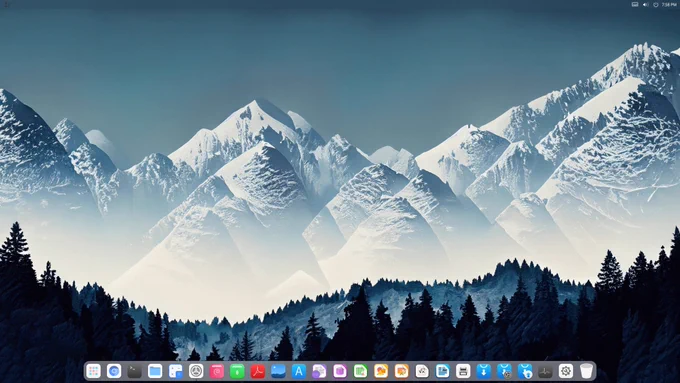The height and width of the screenshot is (383, 680).
Task: Open the LibreOffice Draw icon
Action: (x=381, y=371)
